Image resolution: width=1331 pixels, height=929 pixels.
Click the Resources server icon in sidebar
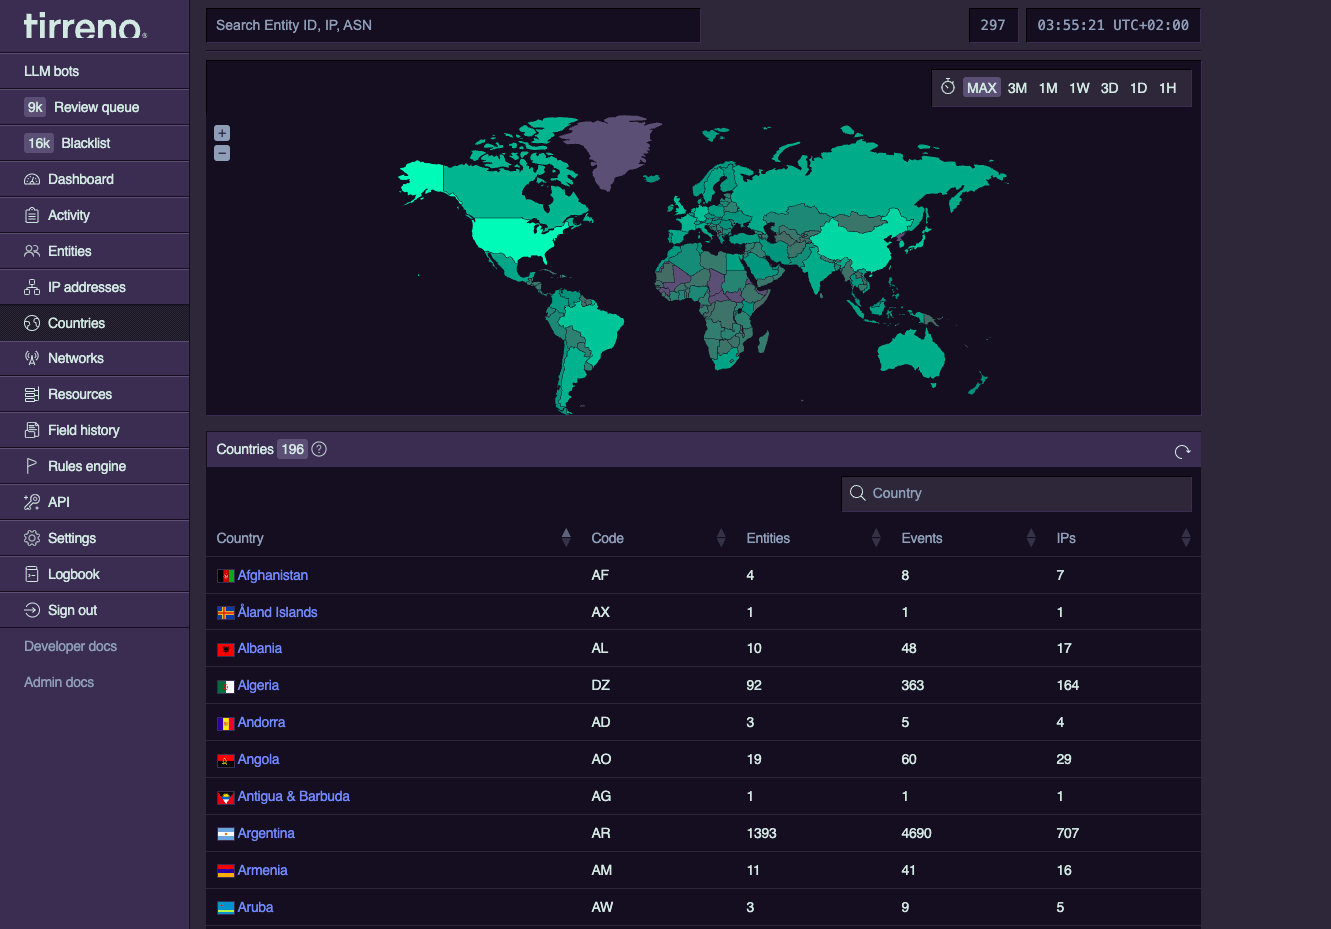pos(32,394)
